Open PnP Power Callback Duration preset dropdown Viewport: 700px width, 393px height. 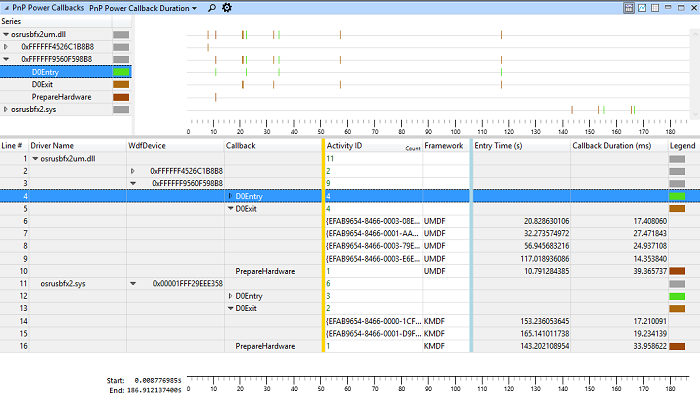click(143, 8)
